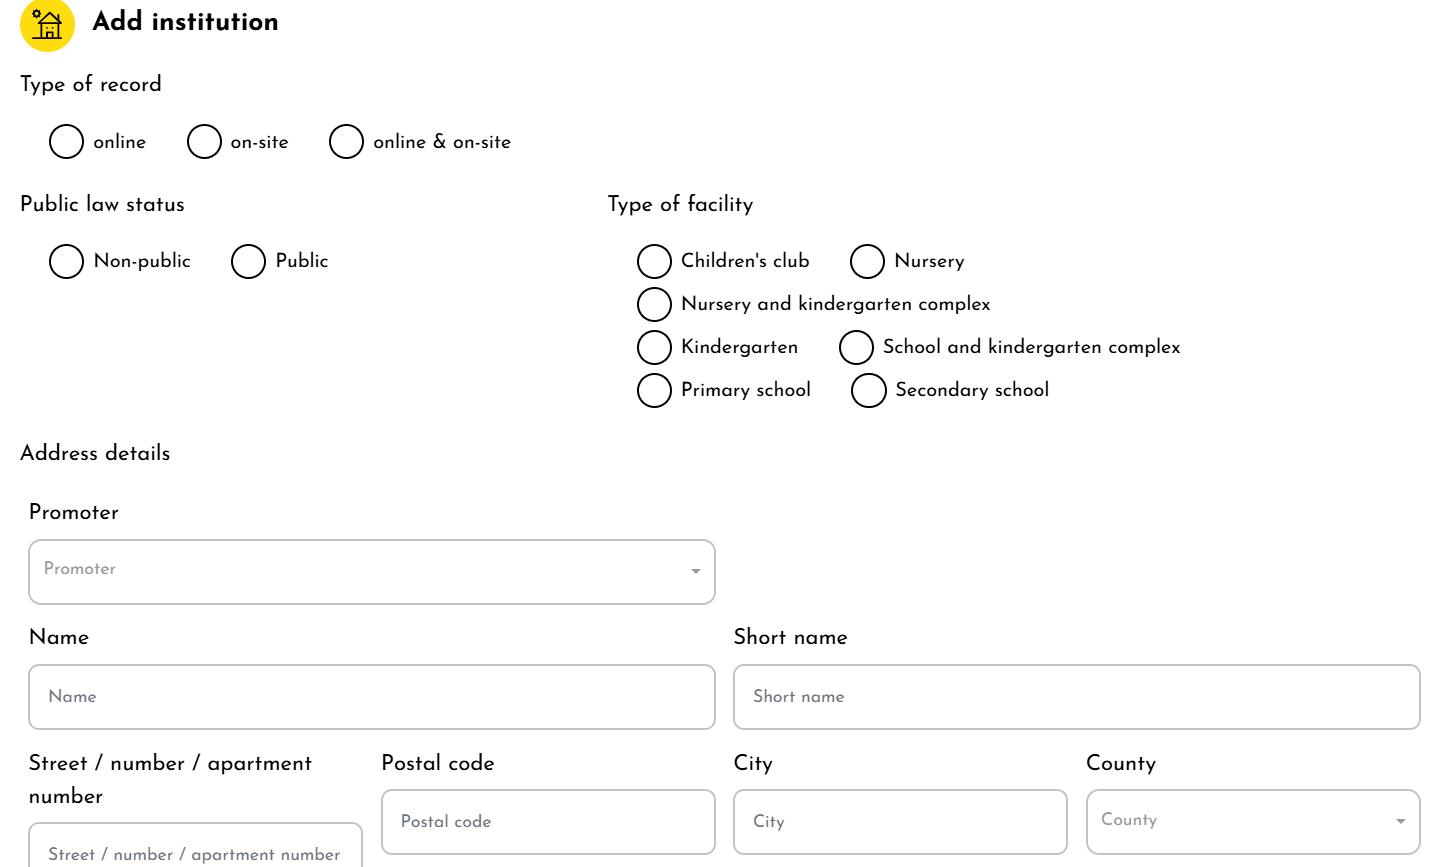Focus the Short name text field
The image size is (1437, 867).
[x=1076, y=697]
